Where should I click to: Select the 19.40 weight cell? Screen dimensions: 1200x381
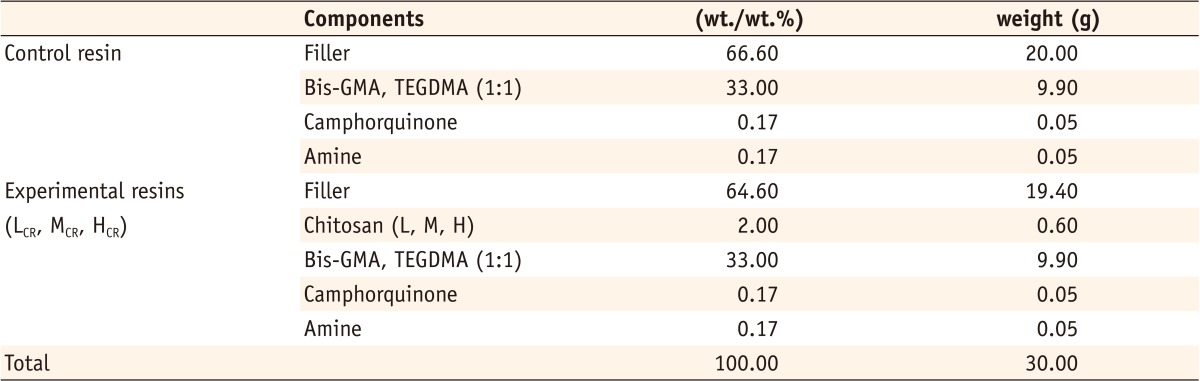(x=1050, y=191)
